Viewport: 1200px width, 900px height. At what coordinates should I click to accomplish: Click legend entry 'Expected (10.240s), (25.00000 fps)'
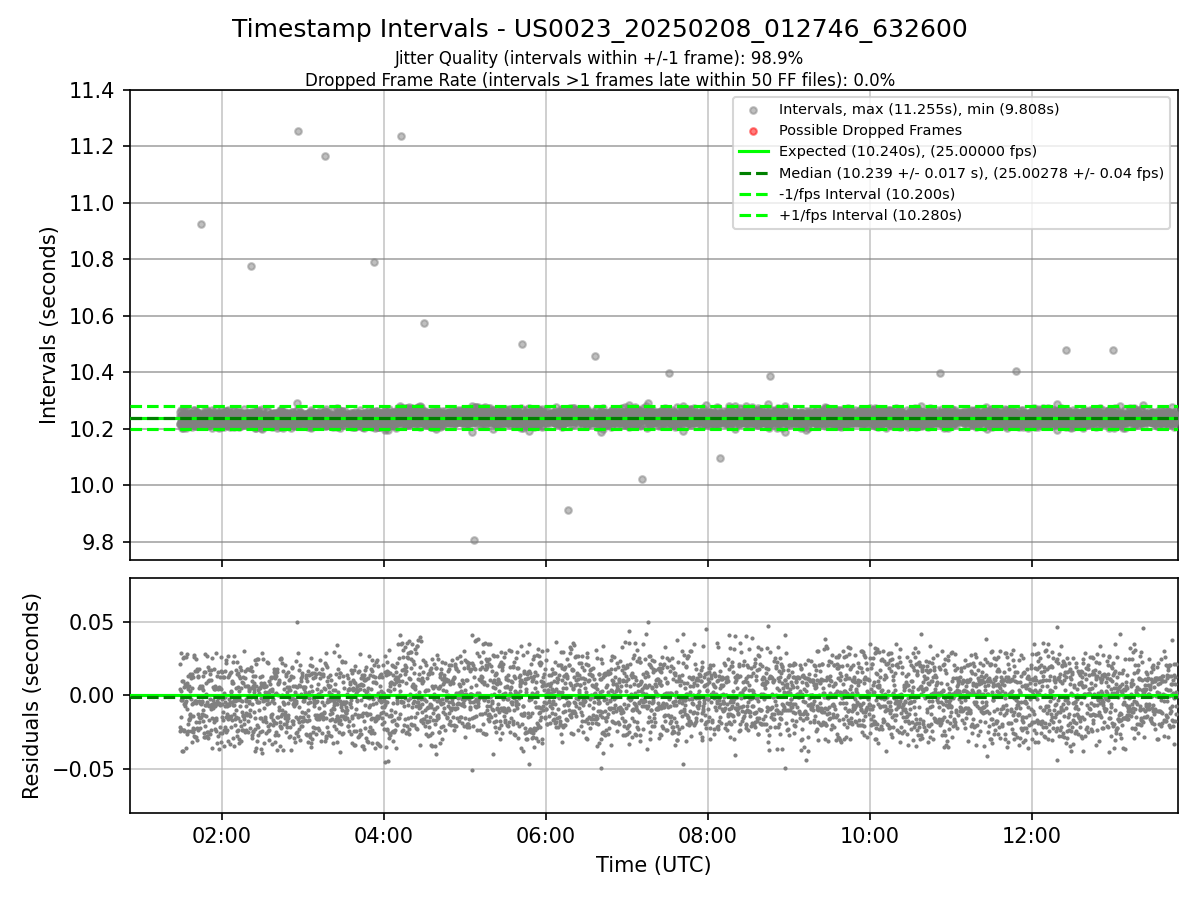point(908,152)
